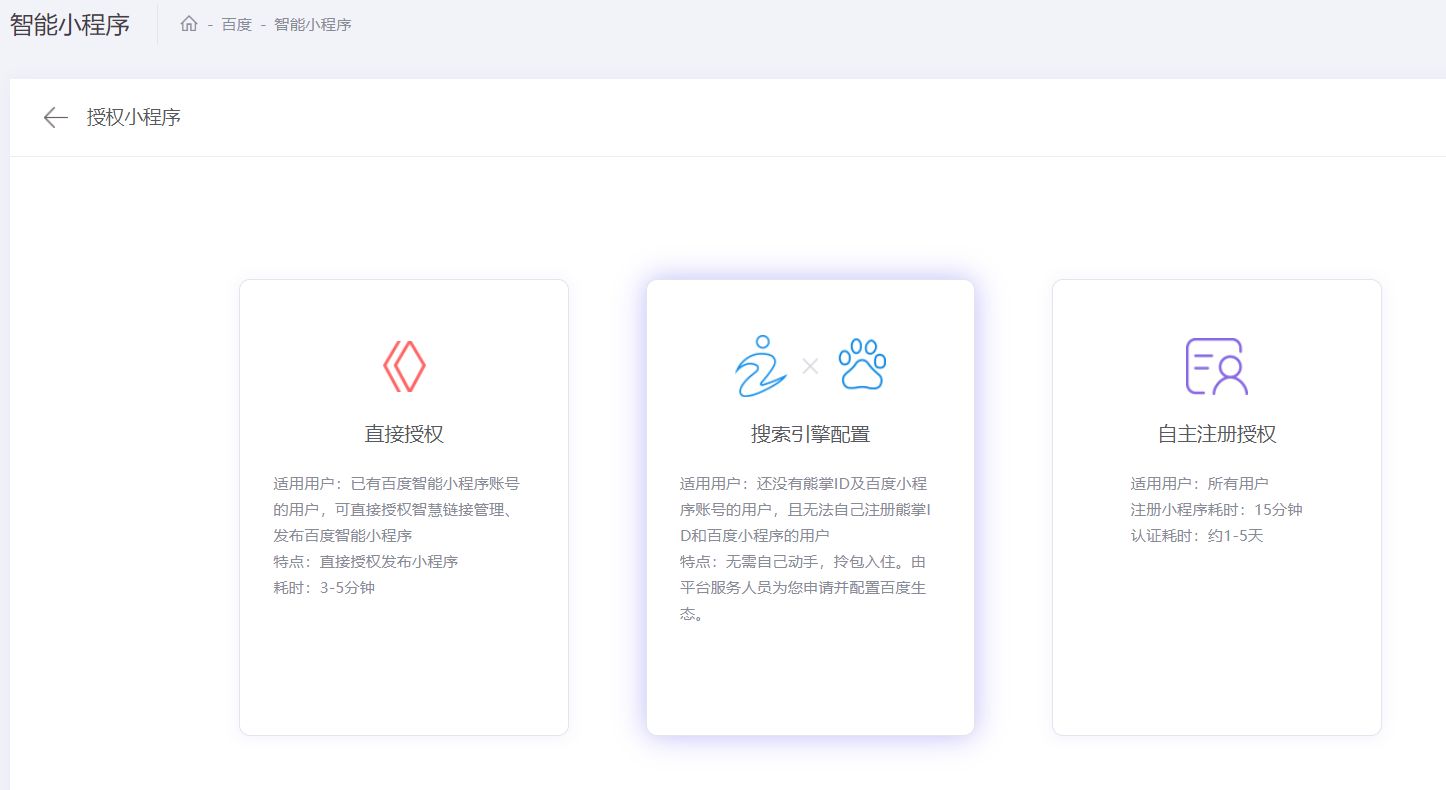Click the purple 自主注册授权 profile icon
Screen dimensions: 1446x790
[x=1216, y=366]
